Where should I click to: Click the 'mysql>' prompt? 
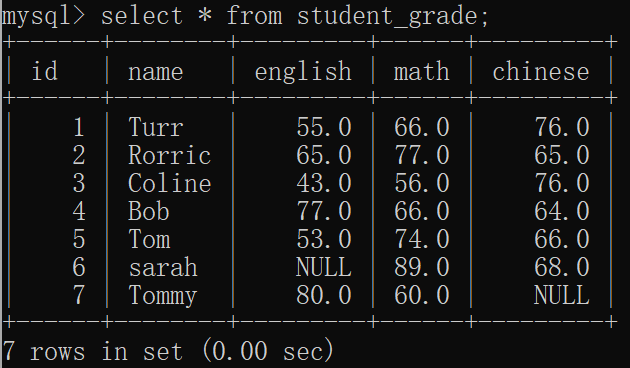(x=43, y=17)
